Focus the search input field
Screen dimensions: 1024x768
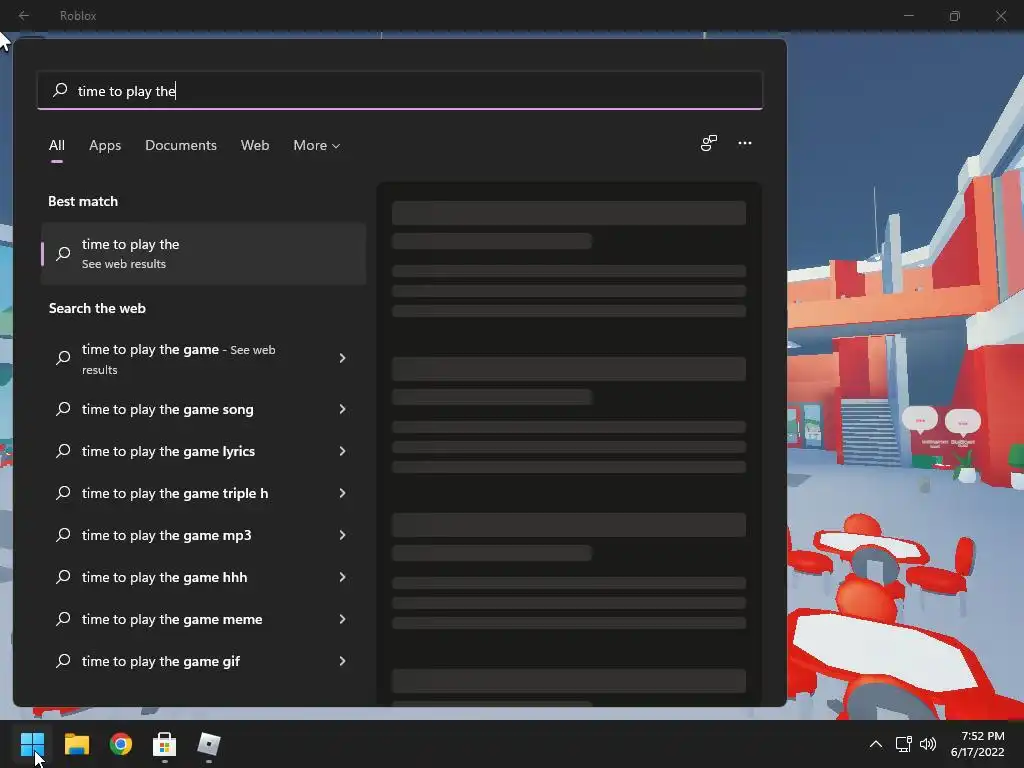(400, 90)
